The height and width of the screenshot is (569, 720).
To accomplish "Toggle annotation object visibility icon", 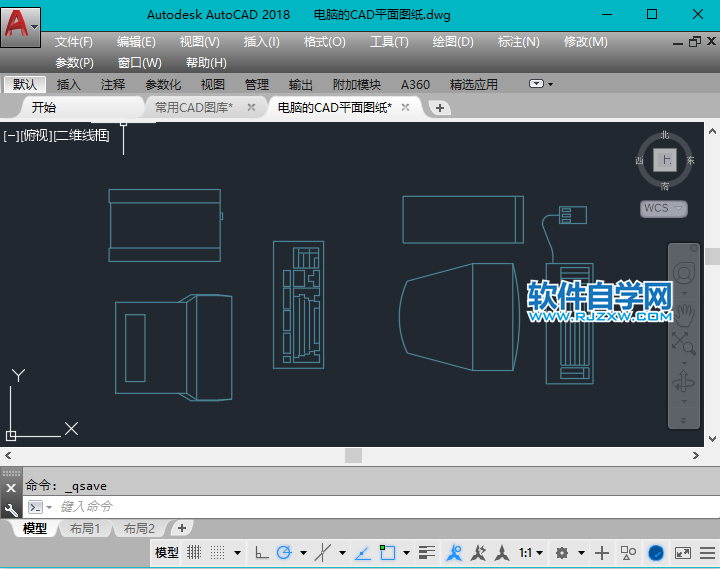I will (455, 552).
